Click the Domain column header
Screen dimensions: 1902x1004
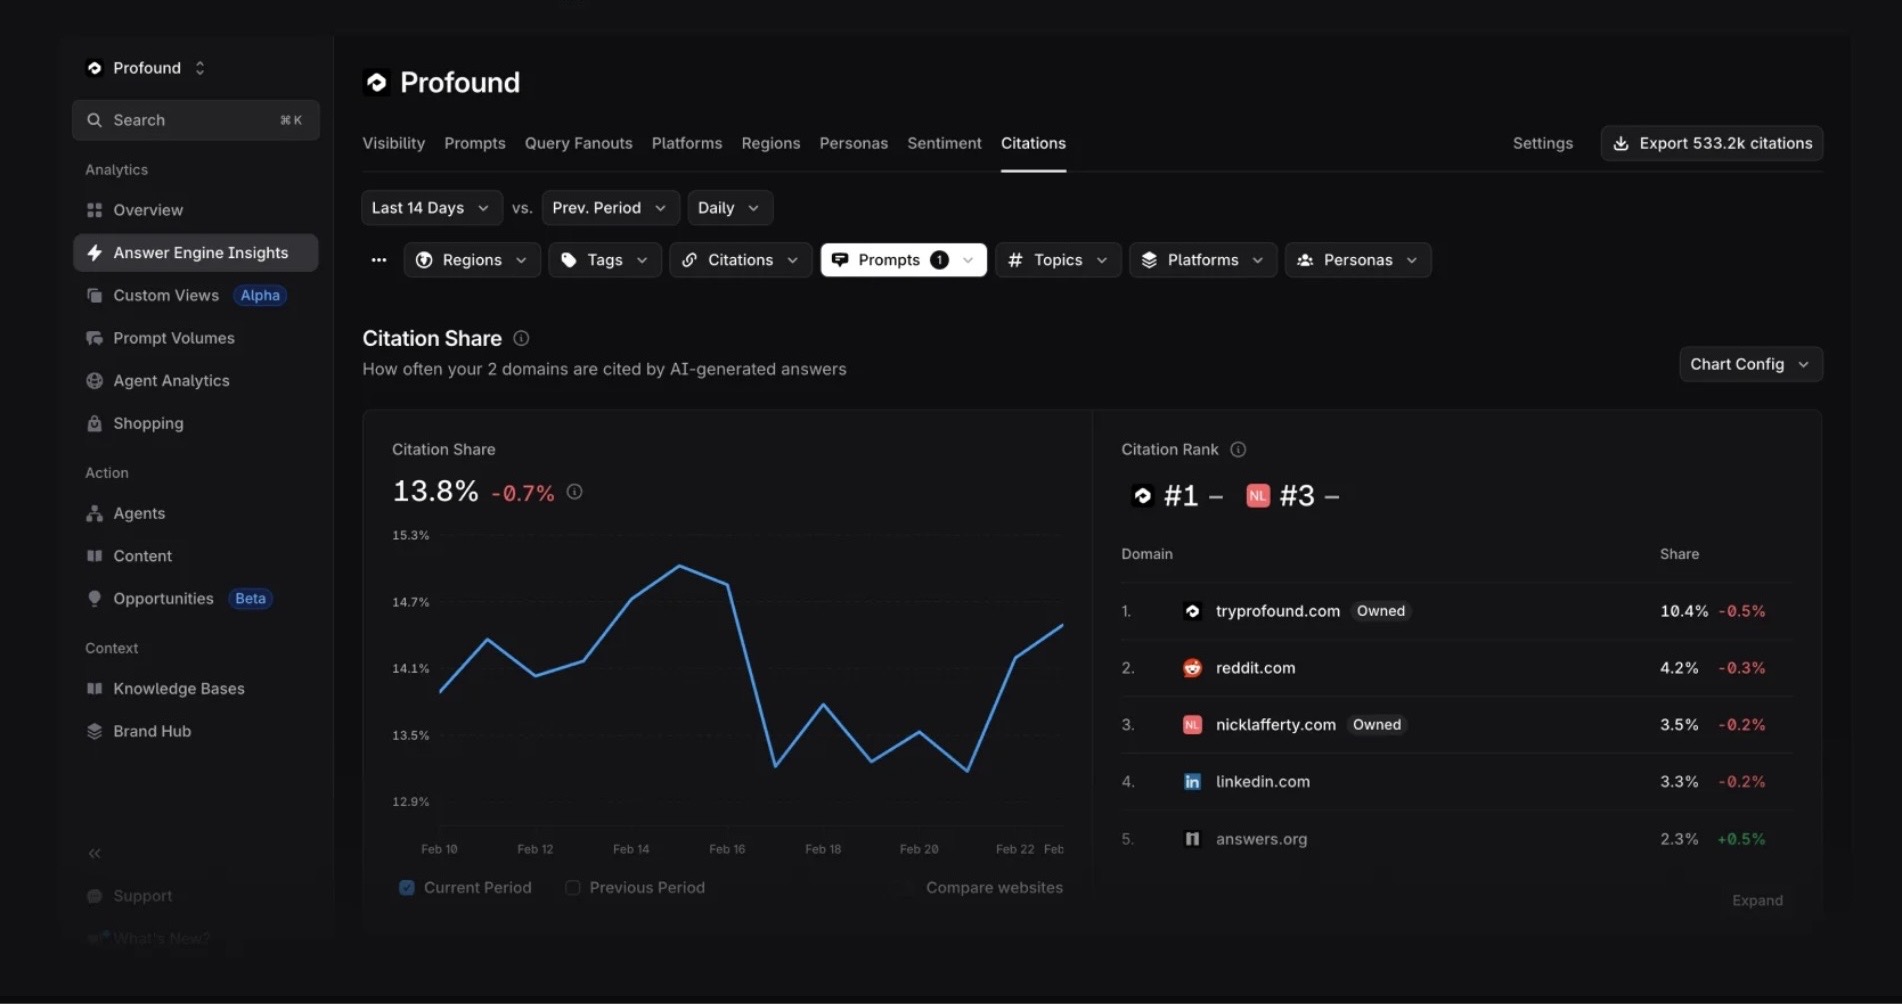click(1147, 554)
